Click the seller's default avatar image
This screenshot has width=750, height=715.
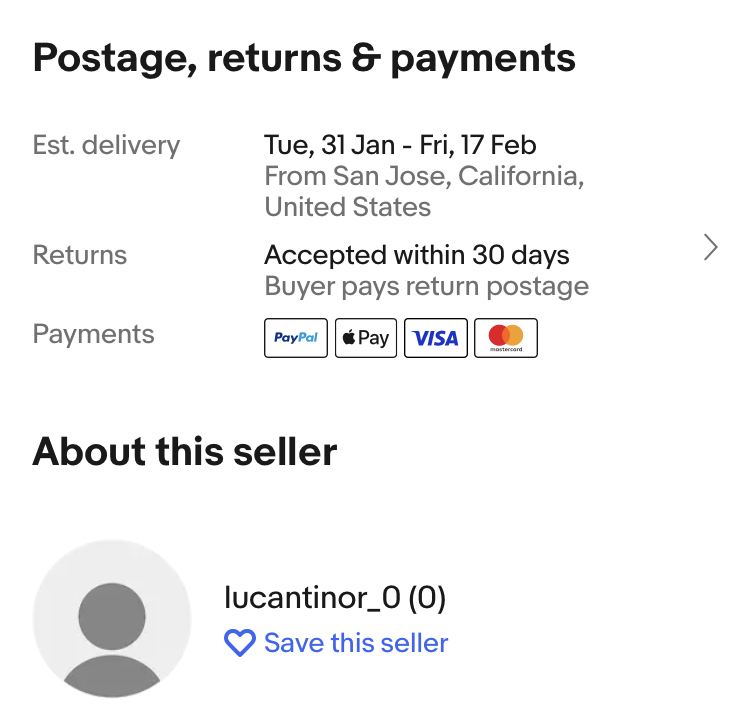[x=112, y=617]
